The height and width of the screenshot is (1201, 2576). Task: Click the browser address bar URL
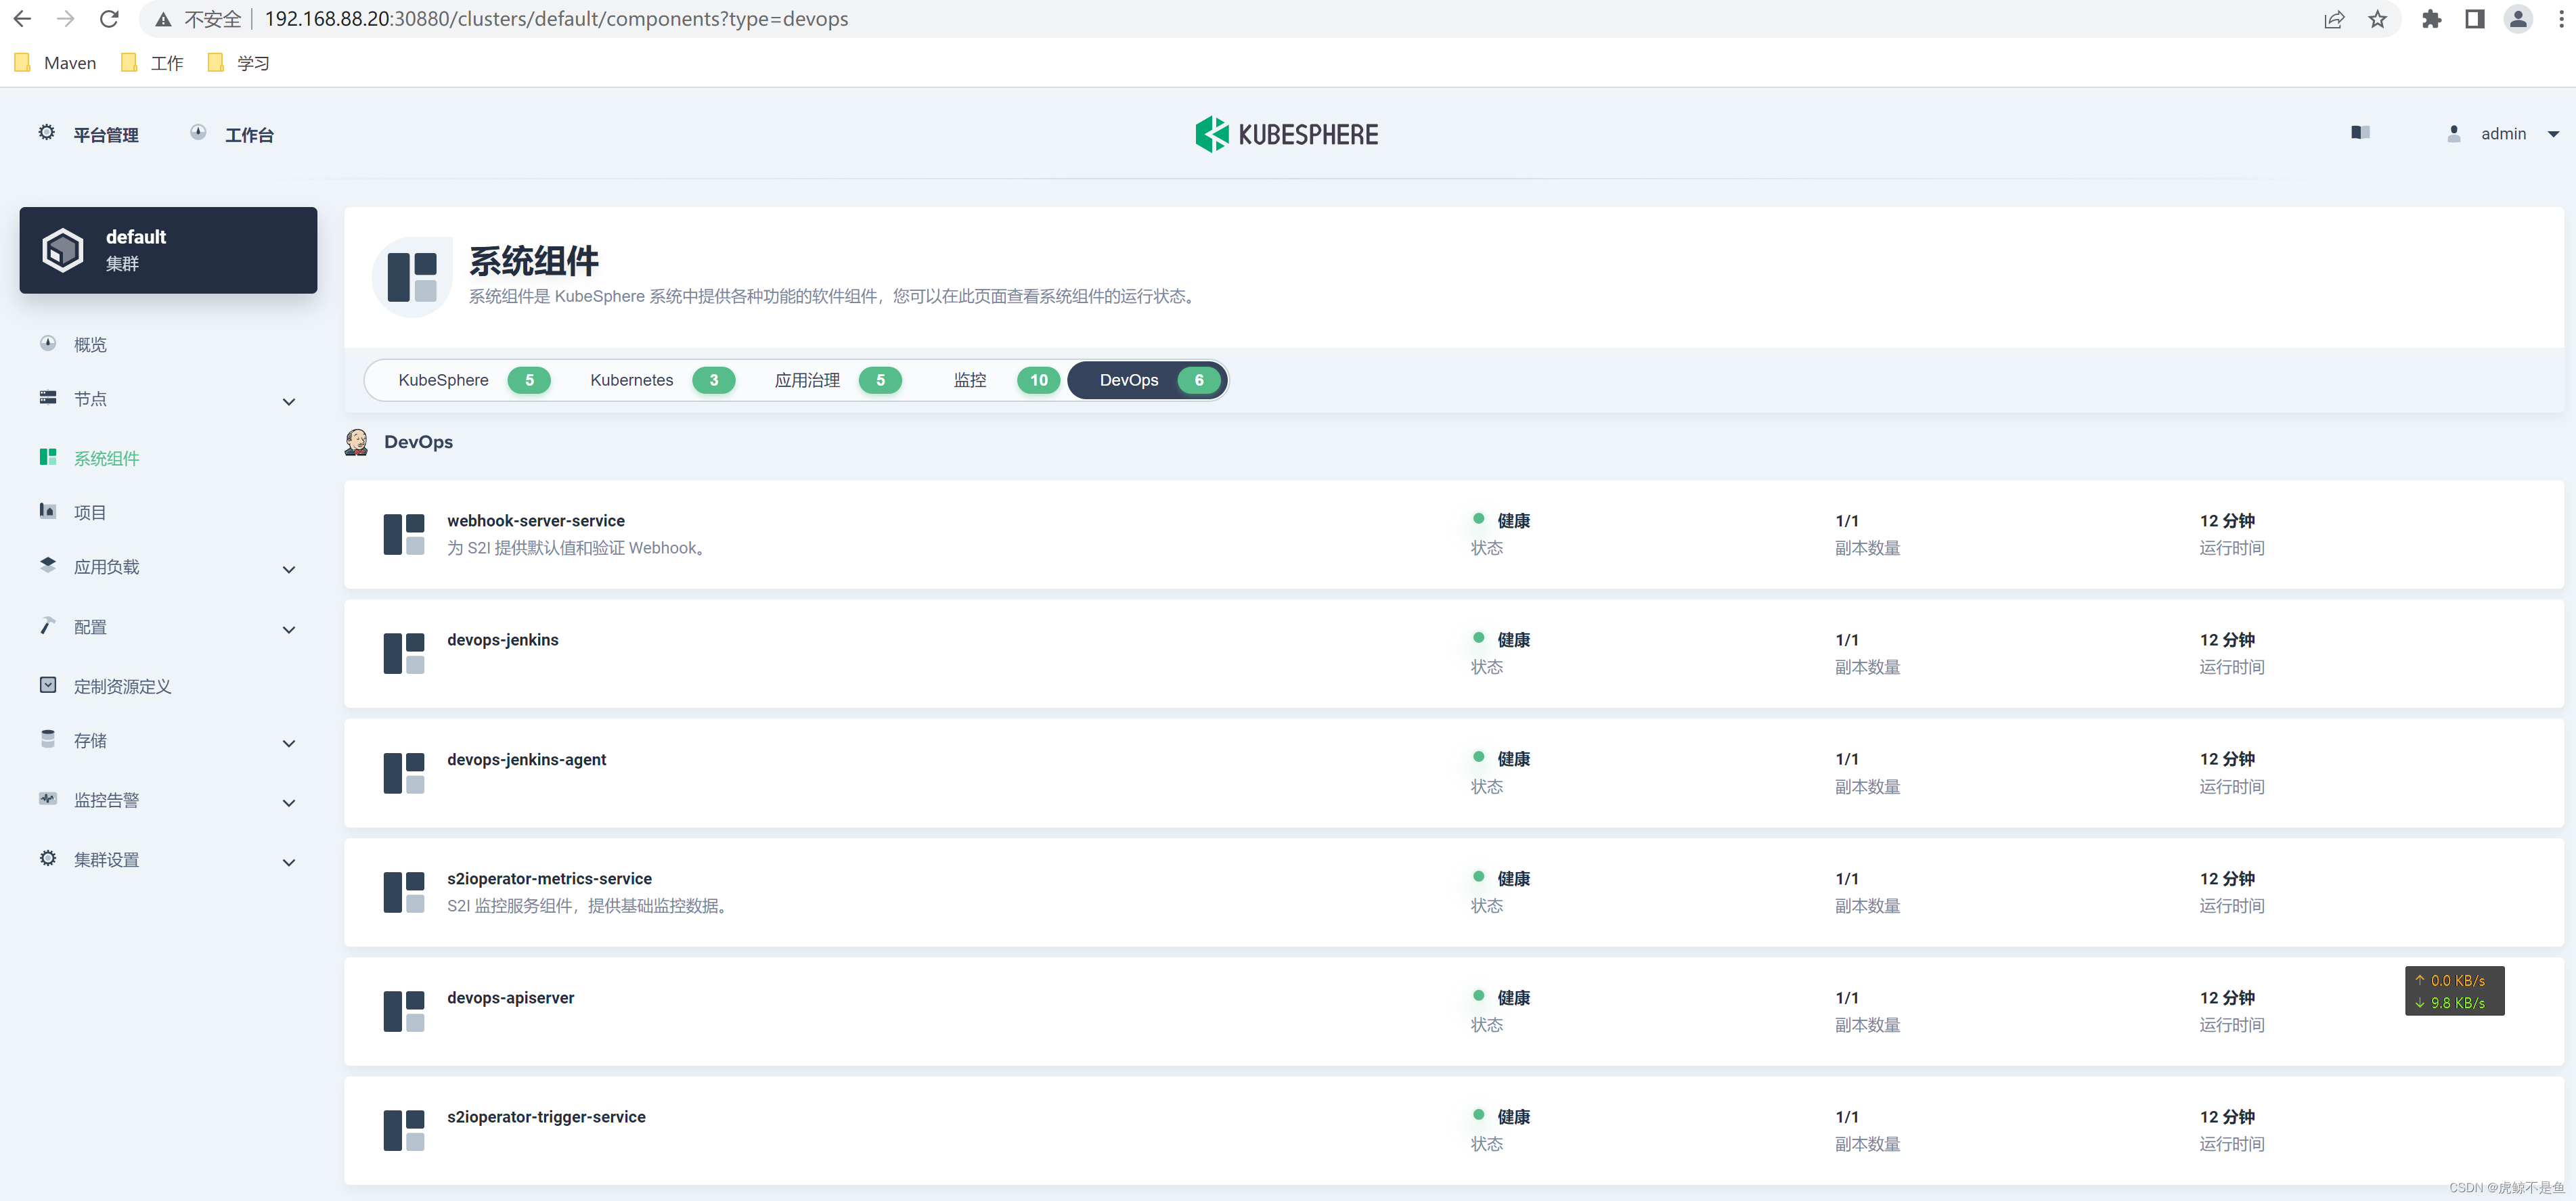556,19
